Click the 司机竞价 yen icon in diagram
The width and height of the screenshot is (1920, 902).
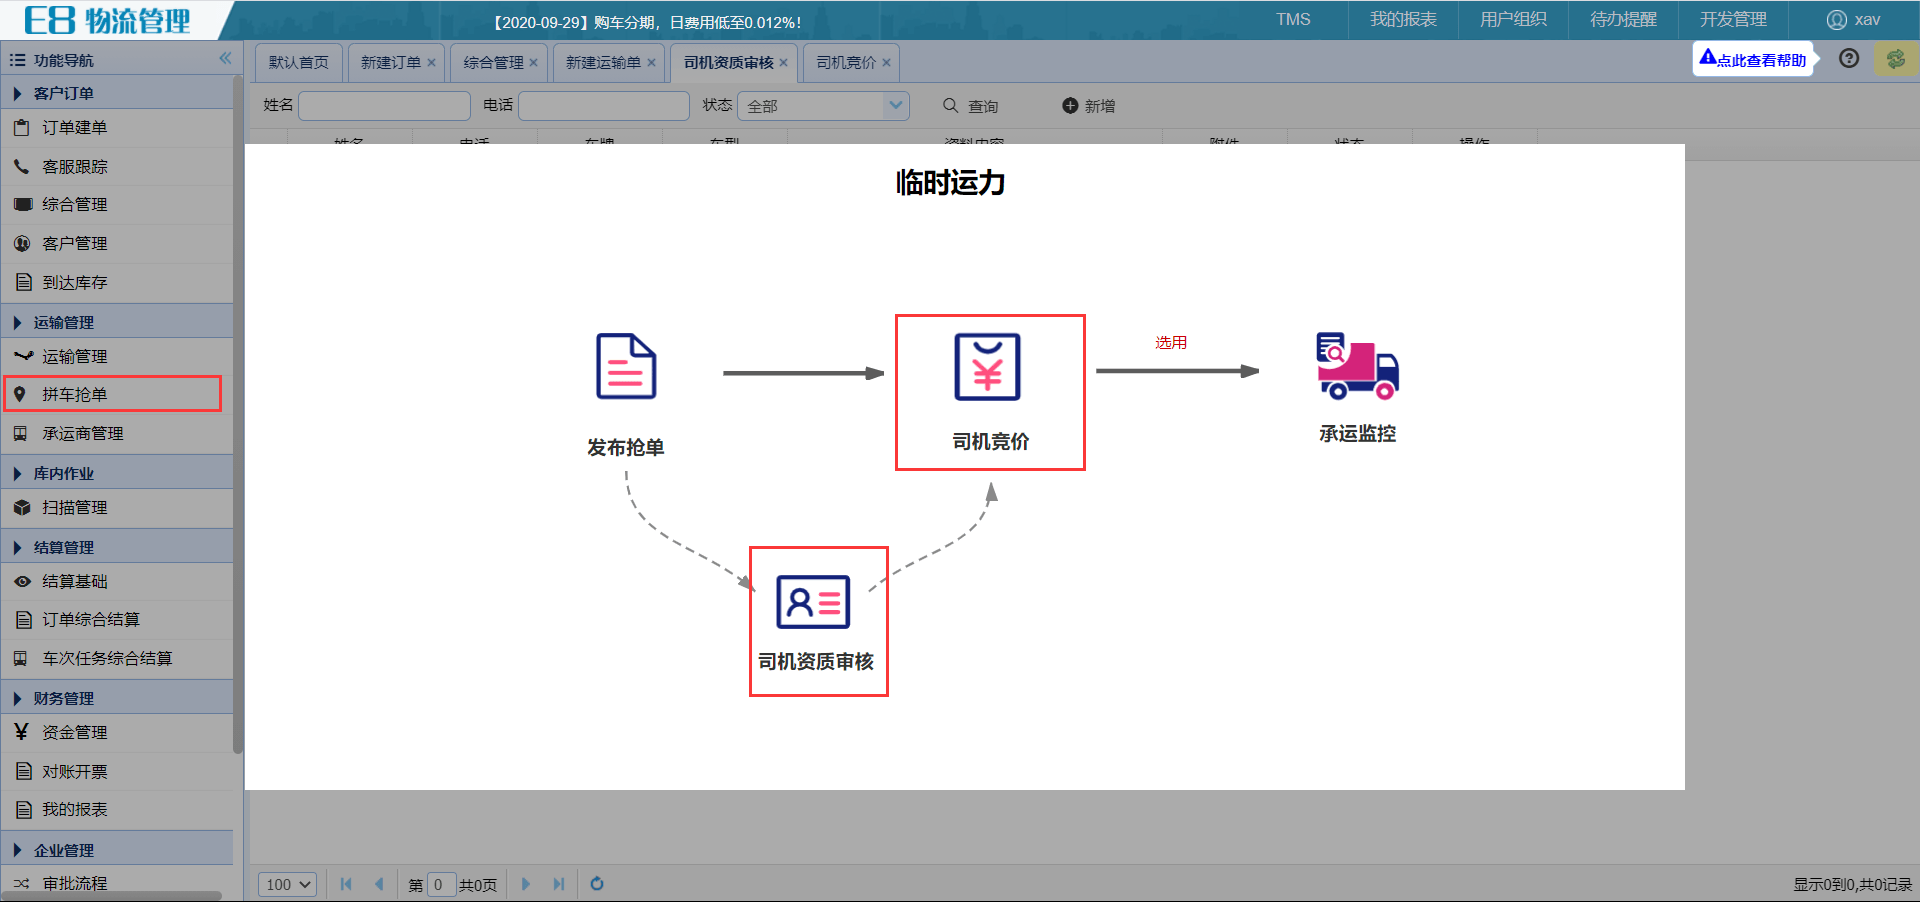click(988, 366)
